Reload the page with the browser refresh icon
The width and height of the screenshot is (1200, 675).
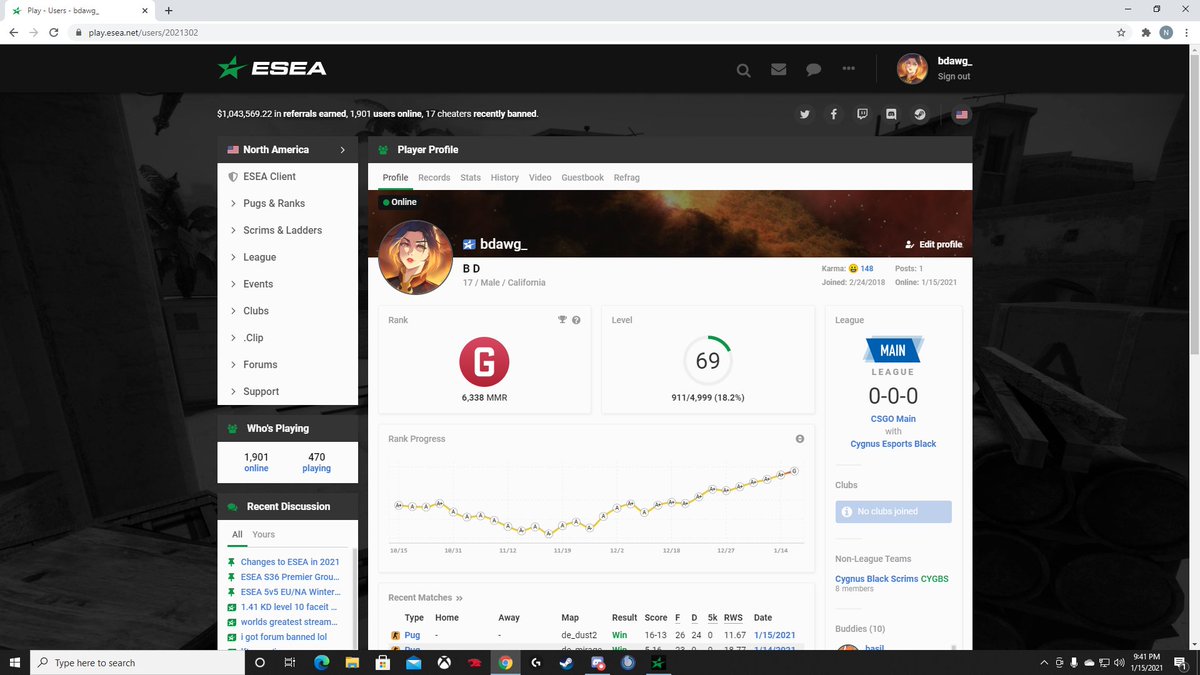click(x=53, y=32)
